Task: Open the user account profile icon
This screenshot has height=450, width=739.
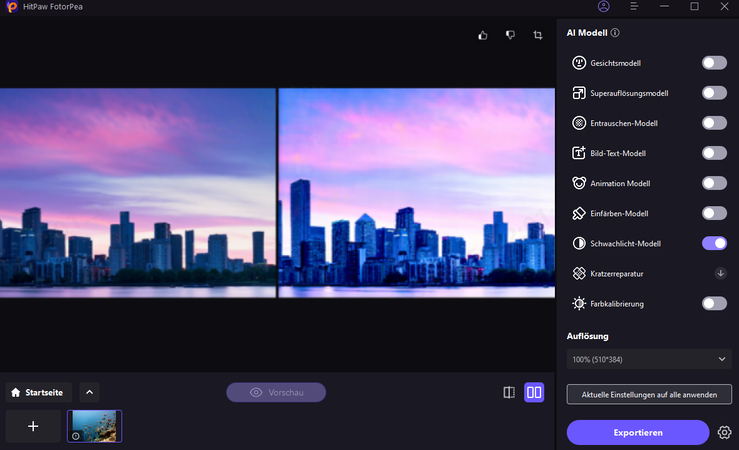Action: point(603,6)
